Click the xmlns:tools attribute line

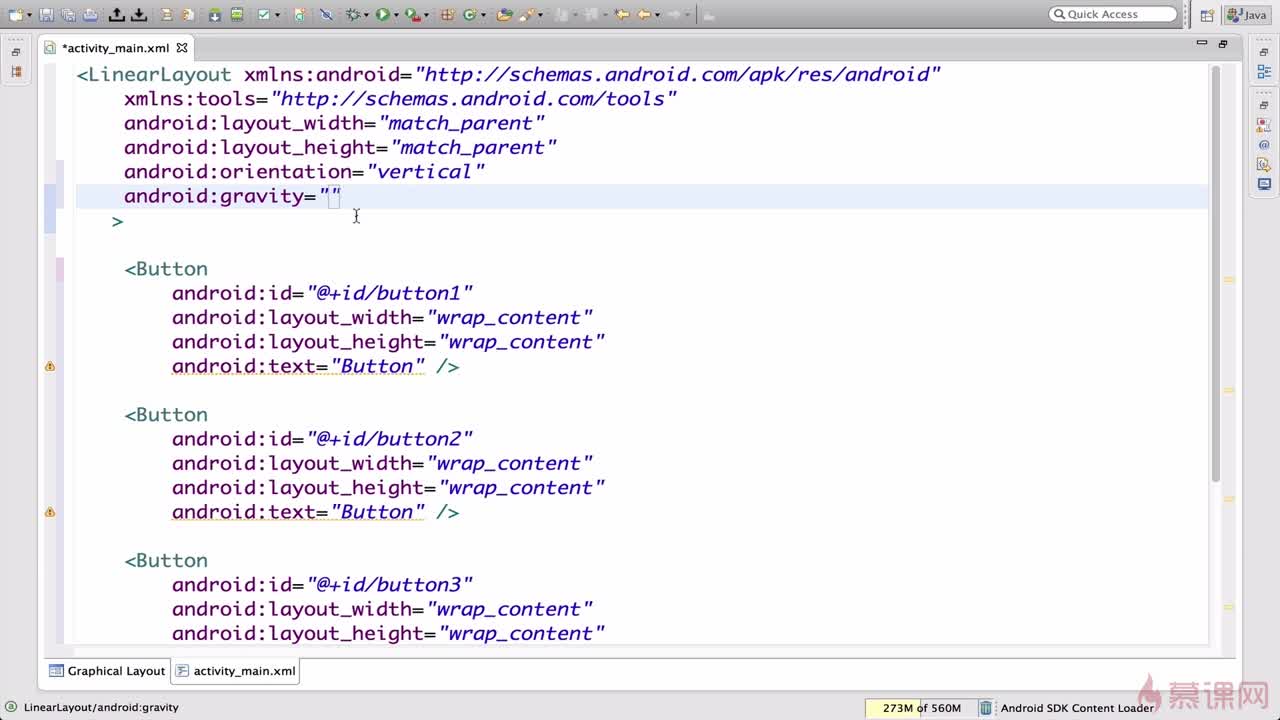pos(400,99)
